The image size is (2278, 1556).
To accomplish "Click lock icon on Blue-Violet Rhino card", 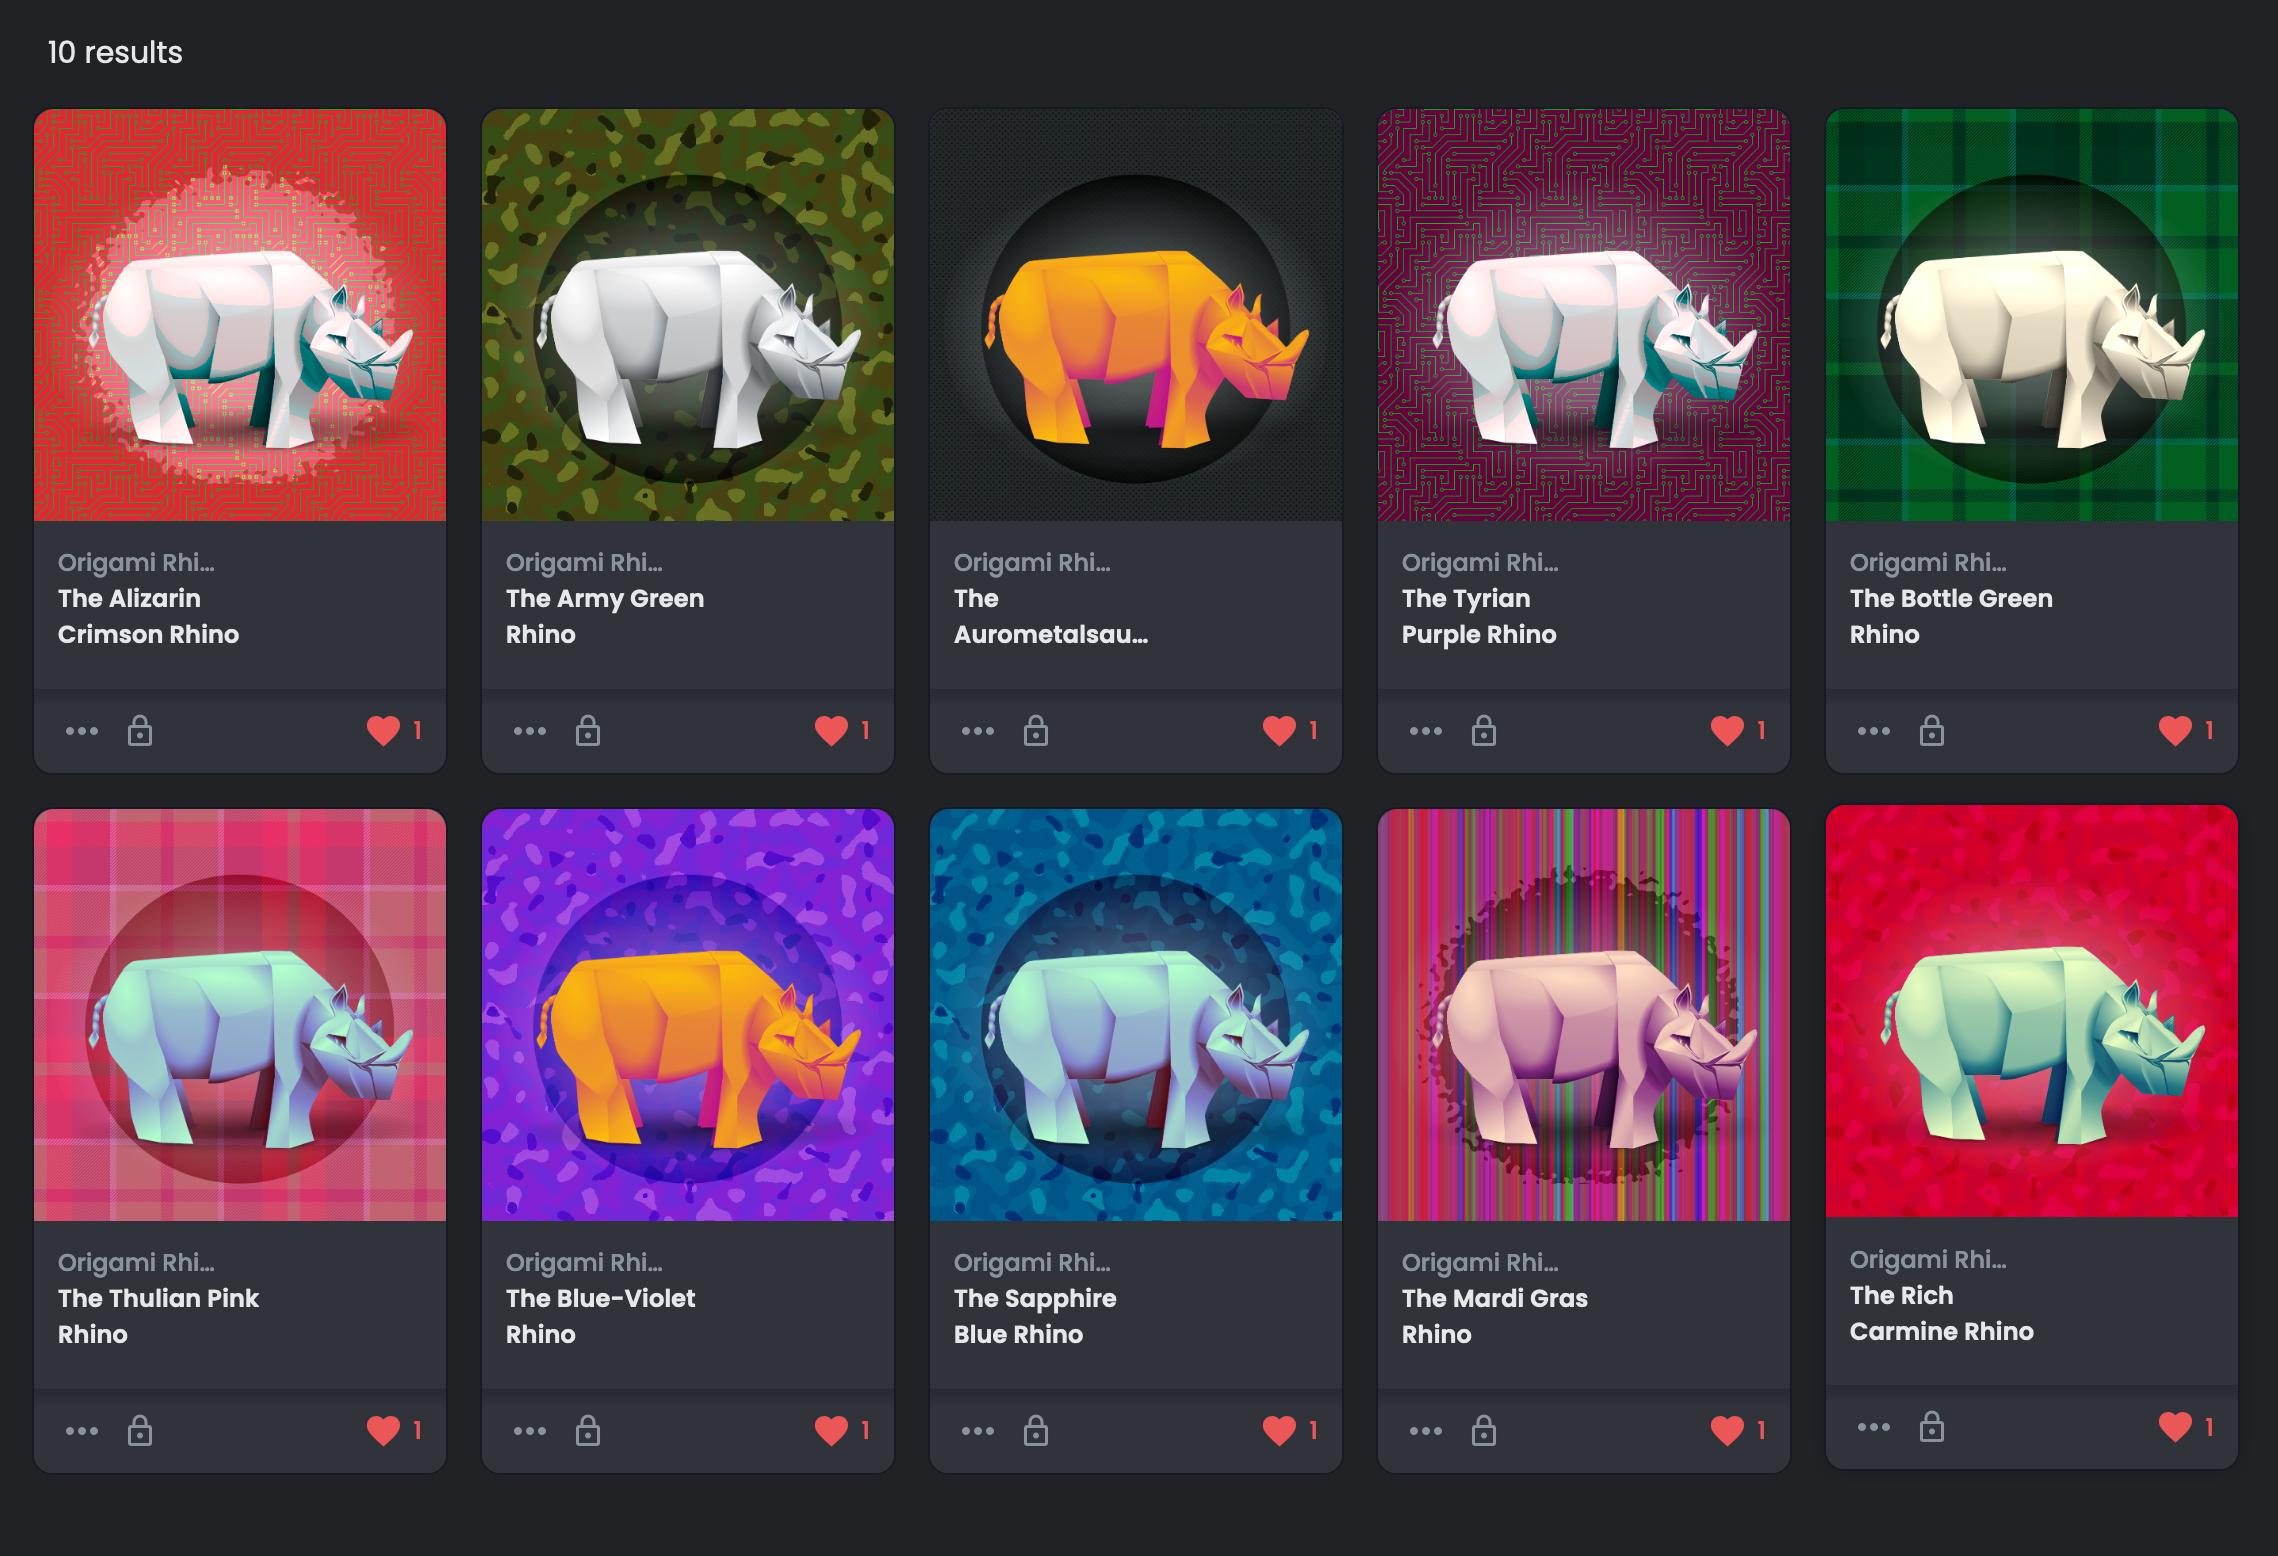I will click(588, 1431).
